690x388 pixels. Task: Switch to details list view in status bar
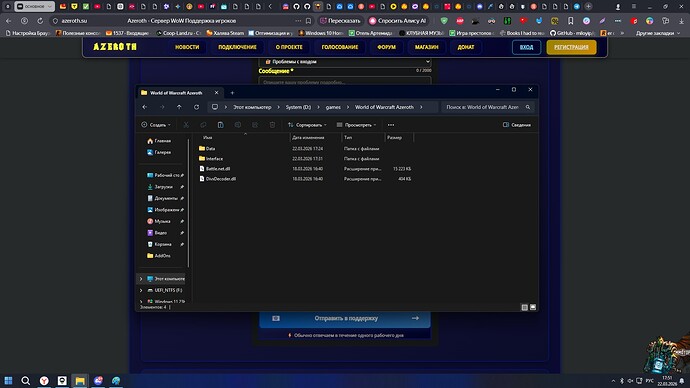[525, 307]
